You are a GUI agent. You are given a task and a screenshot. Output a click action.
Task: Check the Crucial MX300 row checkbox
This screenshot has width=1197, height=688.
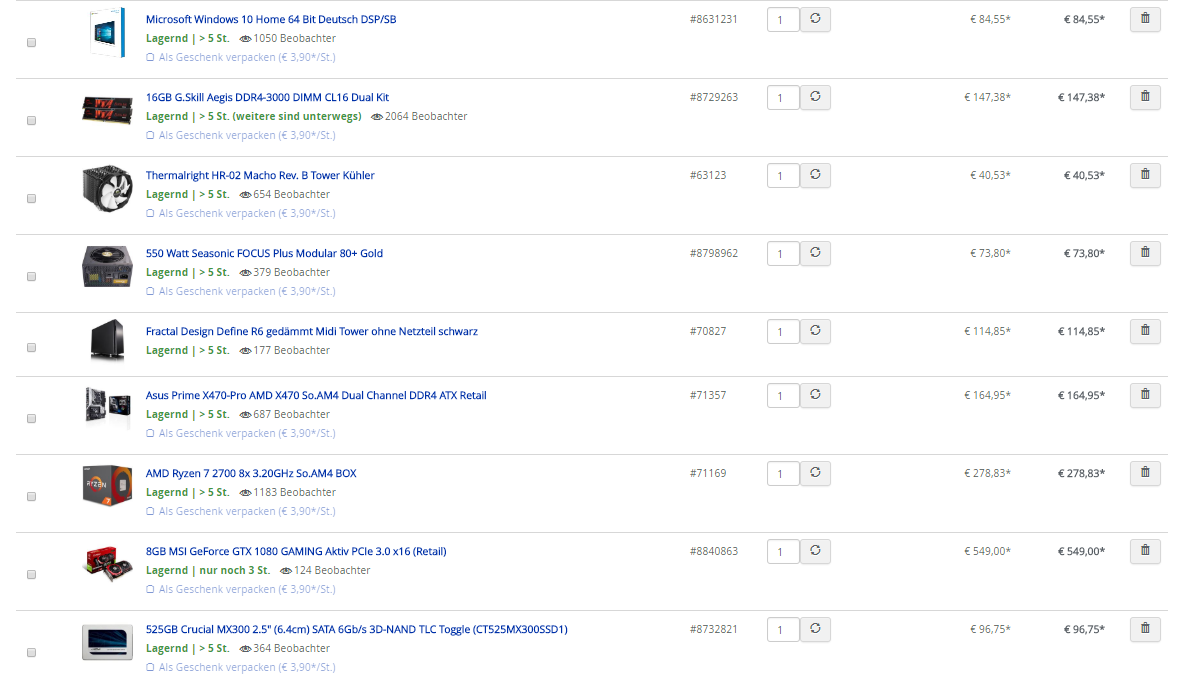tap(31, 652)
